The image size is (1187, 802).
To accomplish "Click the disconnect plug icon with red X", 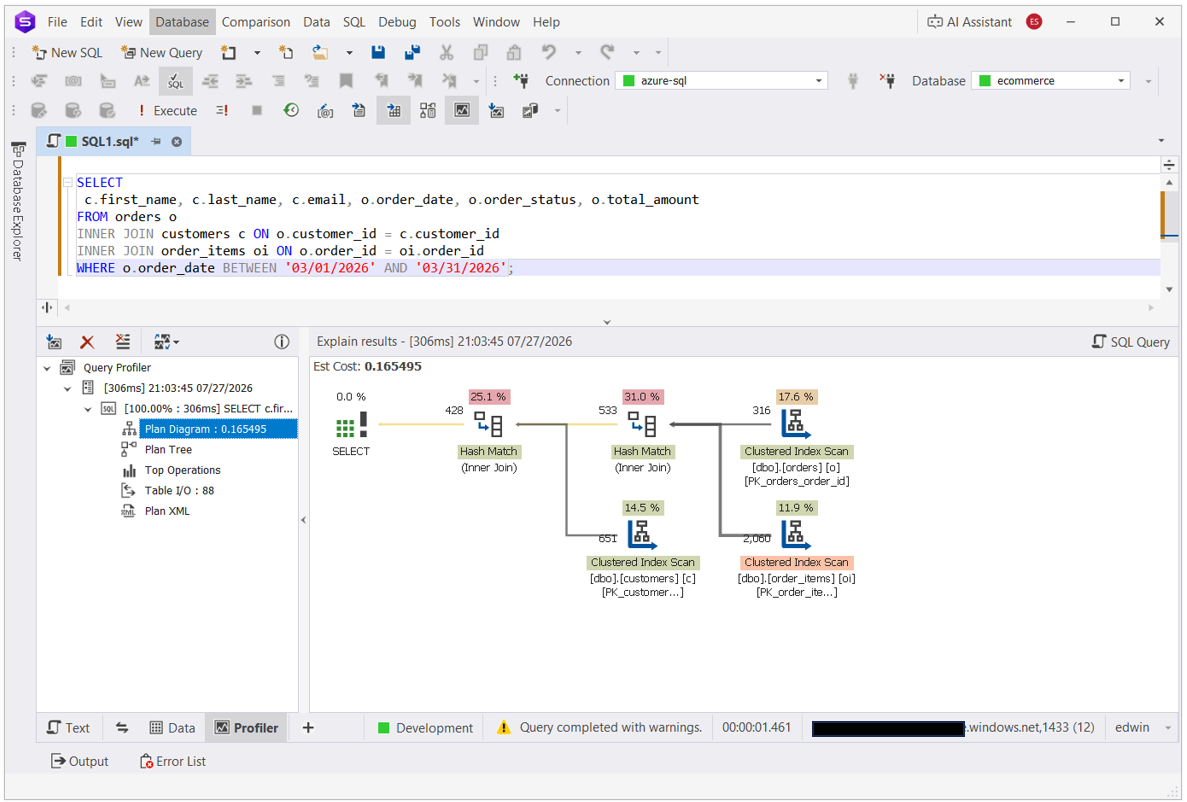I will [887, 81].
